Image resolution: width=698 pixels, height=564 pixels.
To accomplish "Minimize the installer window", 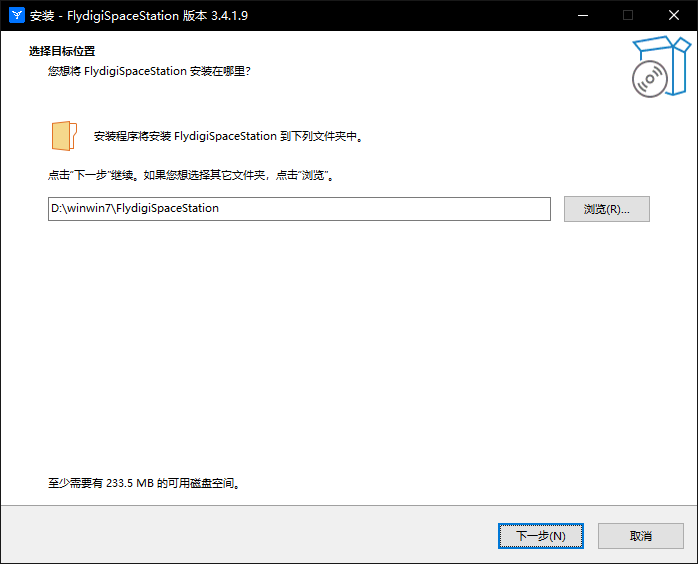I will click(x=583, y=16).
